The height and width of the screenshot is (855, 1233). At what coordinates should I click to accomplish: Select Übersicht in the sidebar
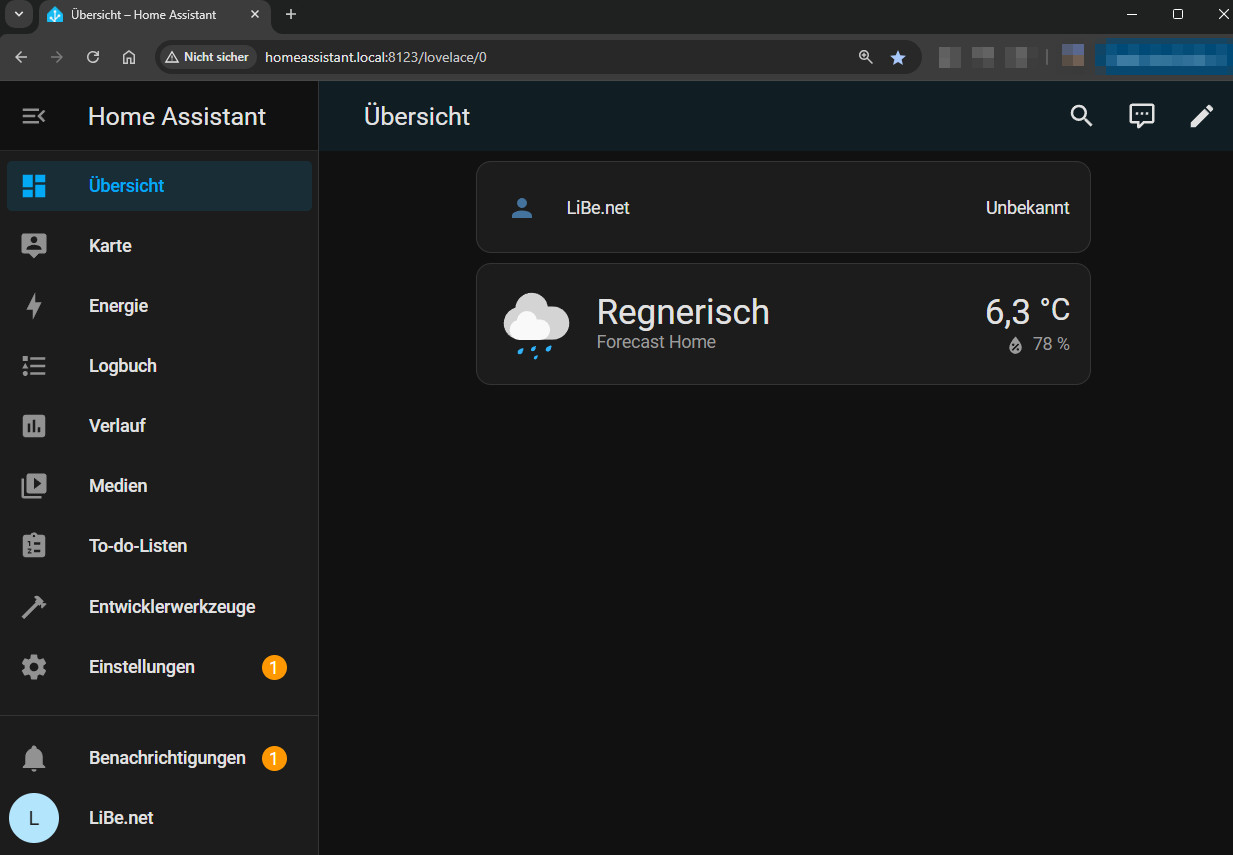[126, 186]
